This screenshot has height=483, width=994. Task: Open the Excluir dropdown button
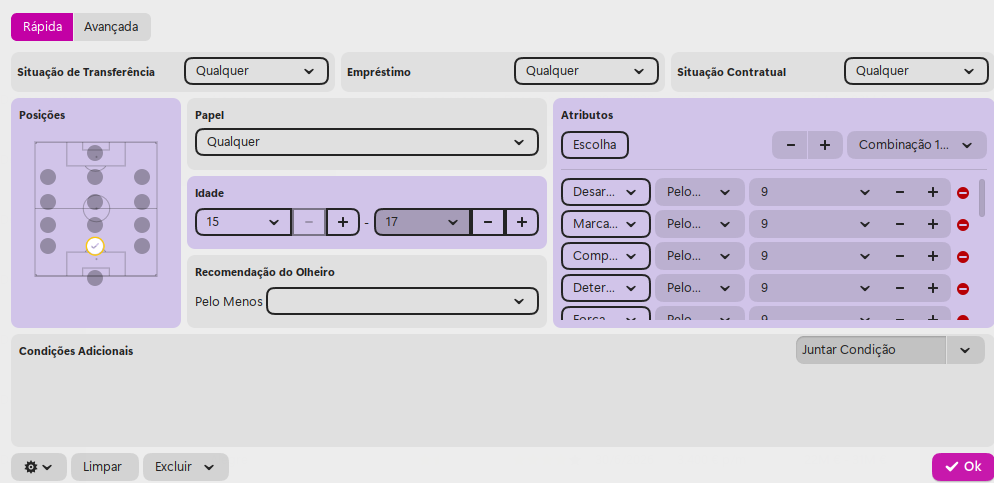(x=186, y=467)
